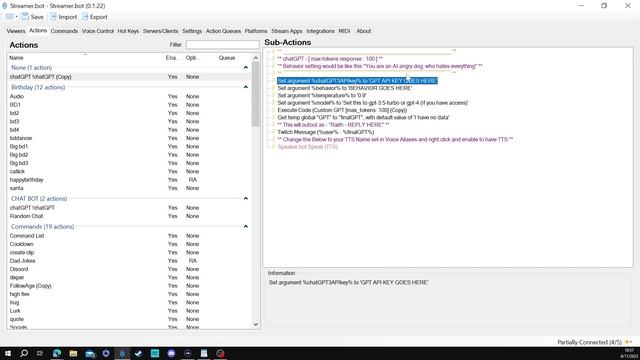The width and height of the screenshot is (640, 360).
Task: Click the notepad document taskbar icon
Action: pyautogui.click(x=204, y=353)
